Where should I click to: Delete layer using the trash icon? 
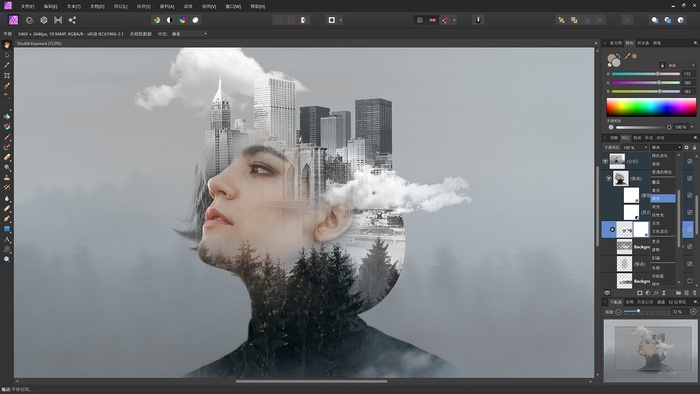pyautogui.click(x=694, y=293)
